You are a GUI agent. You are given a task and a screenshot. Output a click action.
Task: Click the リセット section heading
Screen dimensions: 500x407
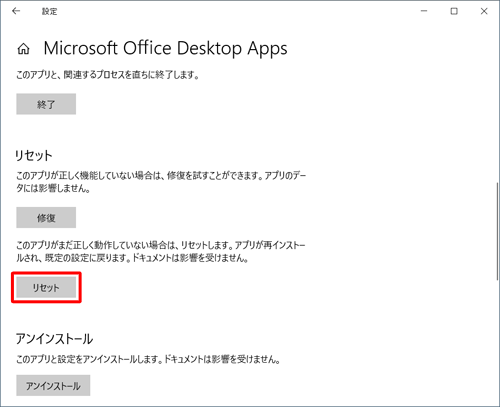[34, 156]
